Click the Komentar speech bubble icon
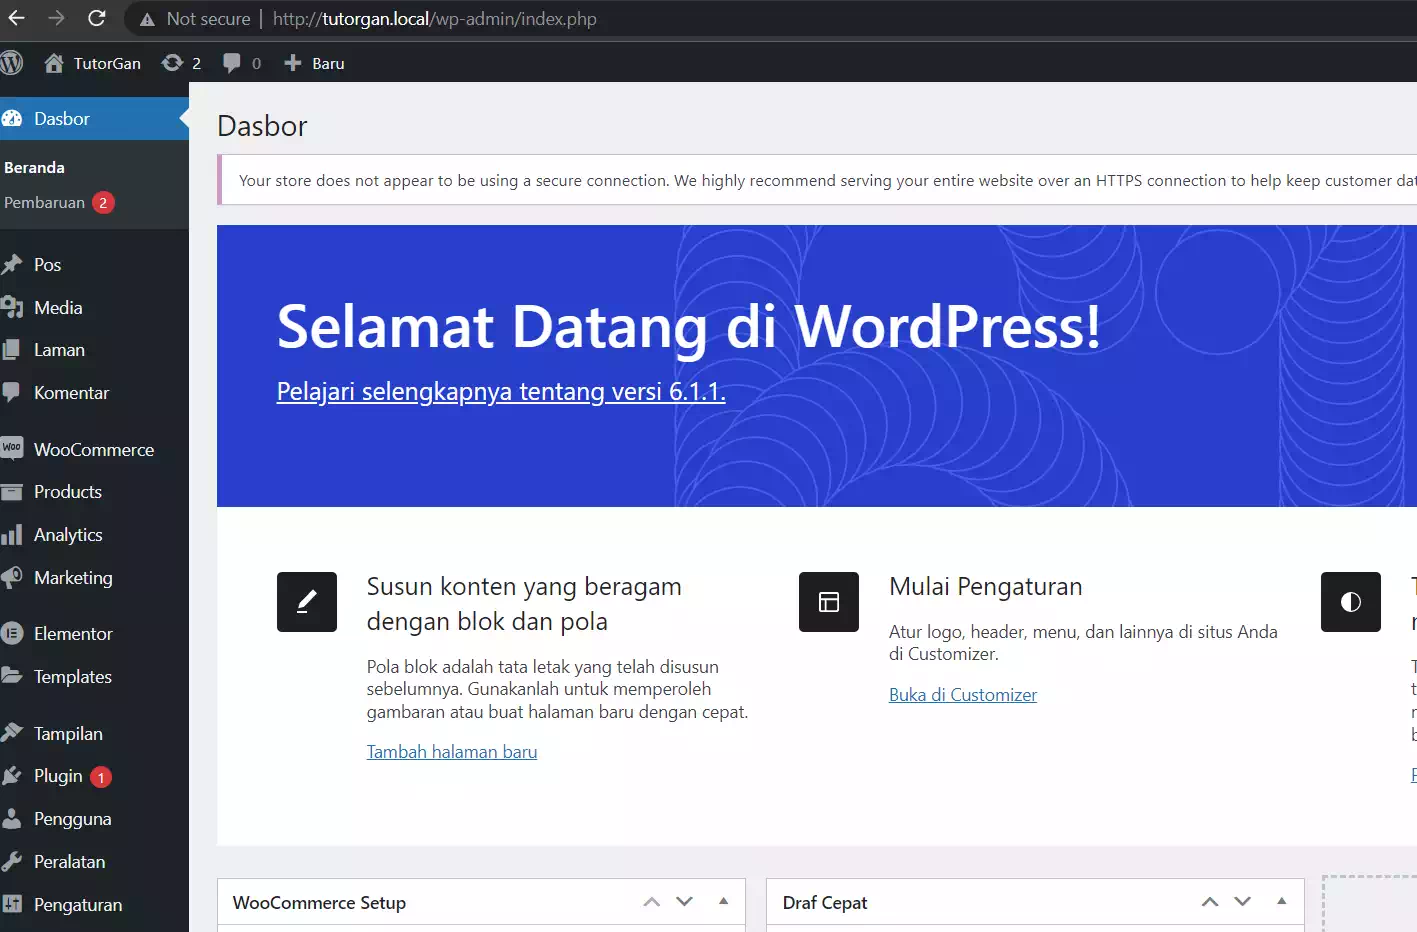 (x=12, y=392)
